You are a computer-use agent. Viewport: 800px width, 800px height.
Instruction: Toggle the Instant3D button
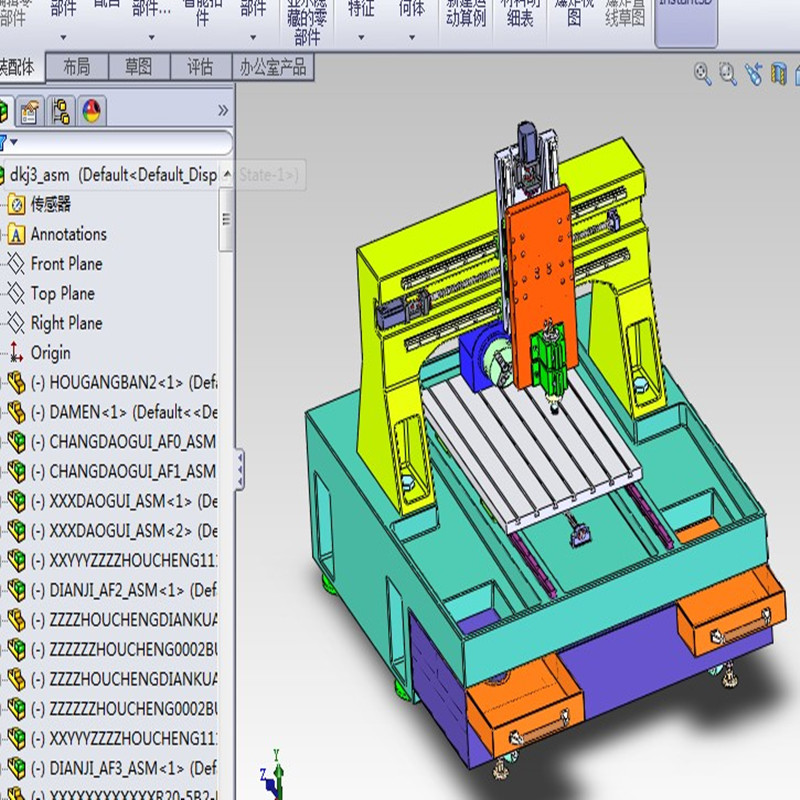click(x=686, y=20)
